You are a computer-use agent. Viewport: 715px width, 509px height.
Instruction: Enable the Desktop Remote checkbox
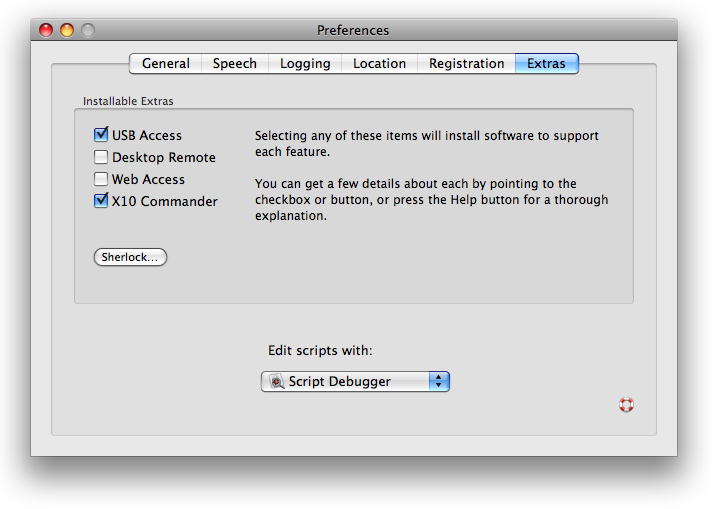[101, 157]
